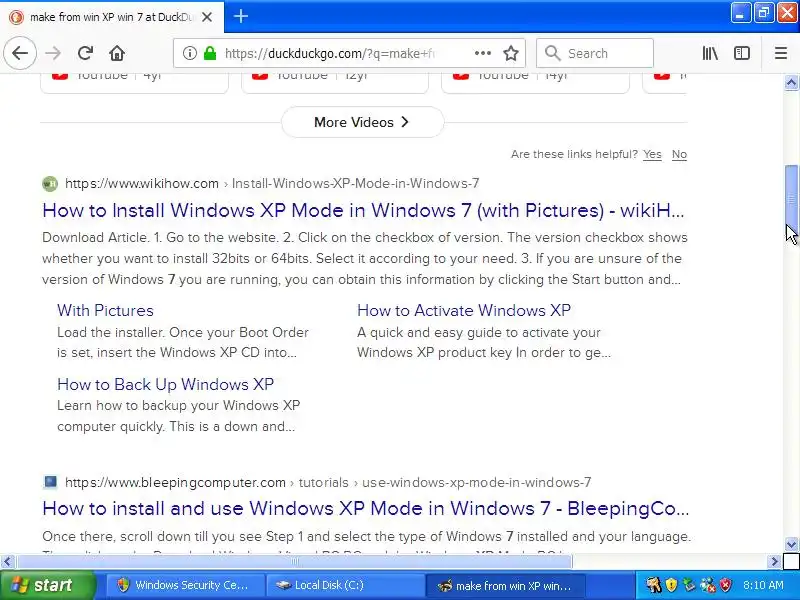Click the red shield security alert tray icon
800x600 pixels.
[726, 585]
